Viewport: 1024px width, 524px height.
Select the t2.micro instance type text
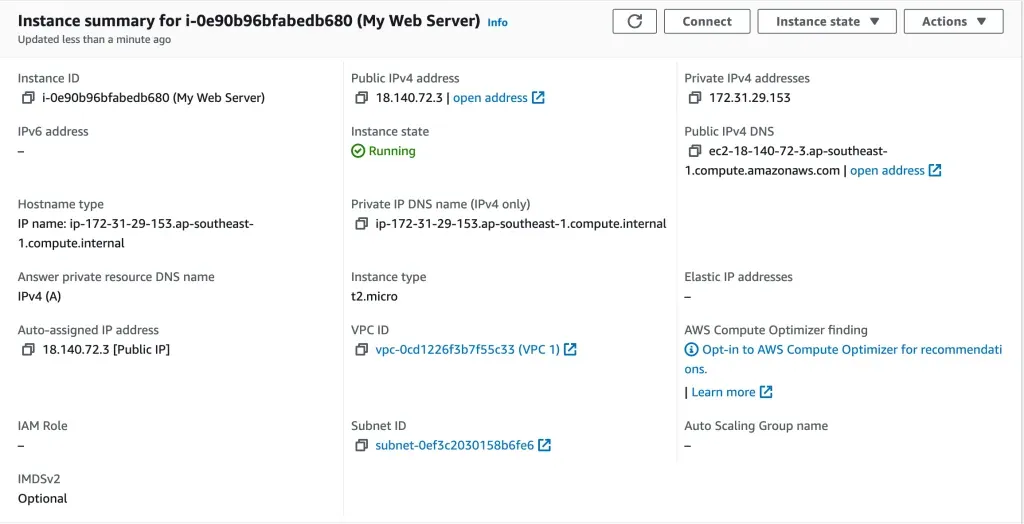(374, 297)
